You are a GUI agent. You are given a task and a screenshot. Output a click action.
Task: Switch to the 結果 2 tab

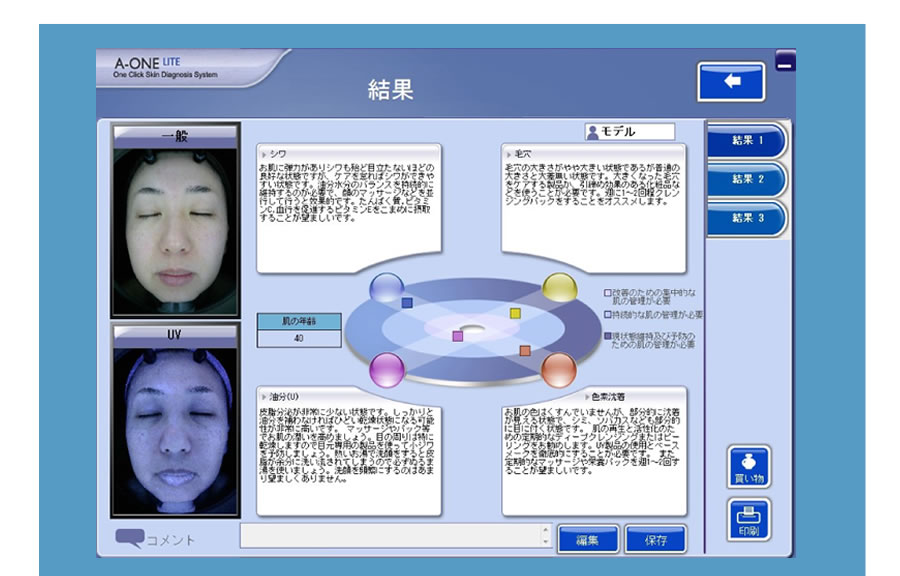(x=747, y=179)
